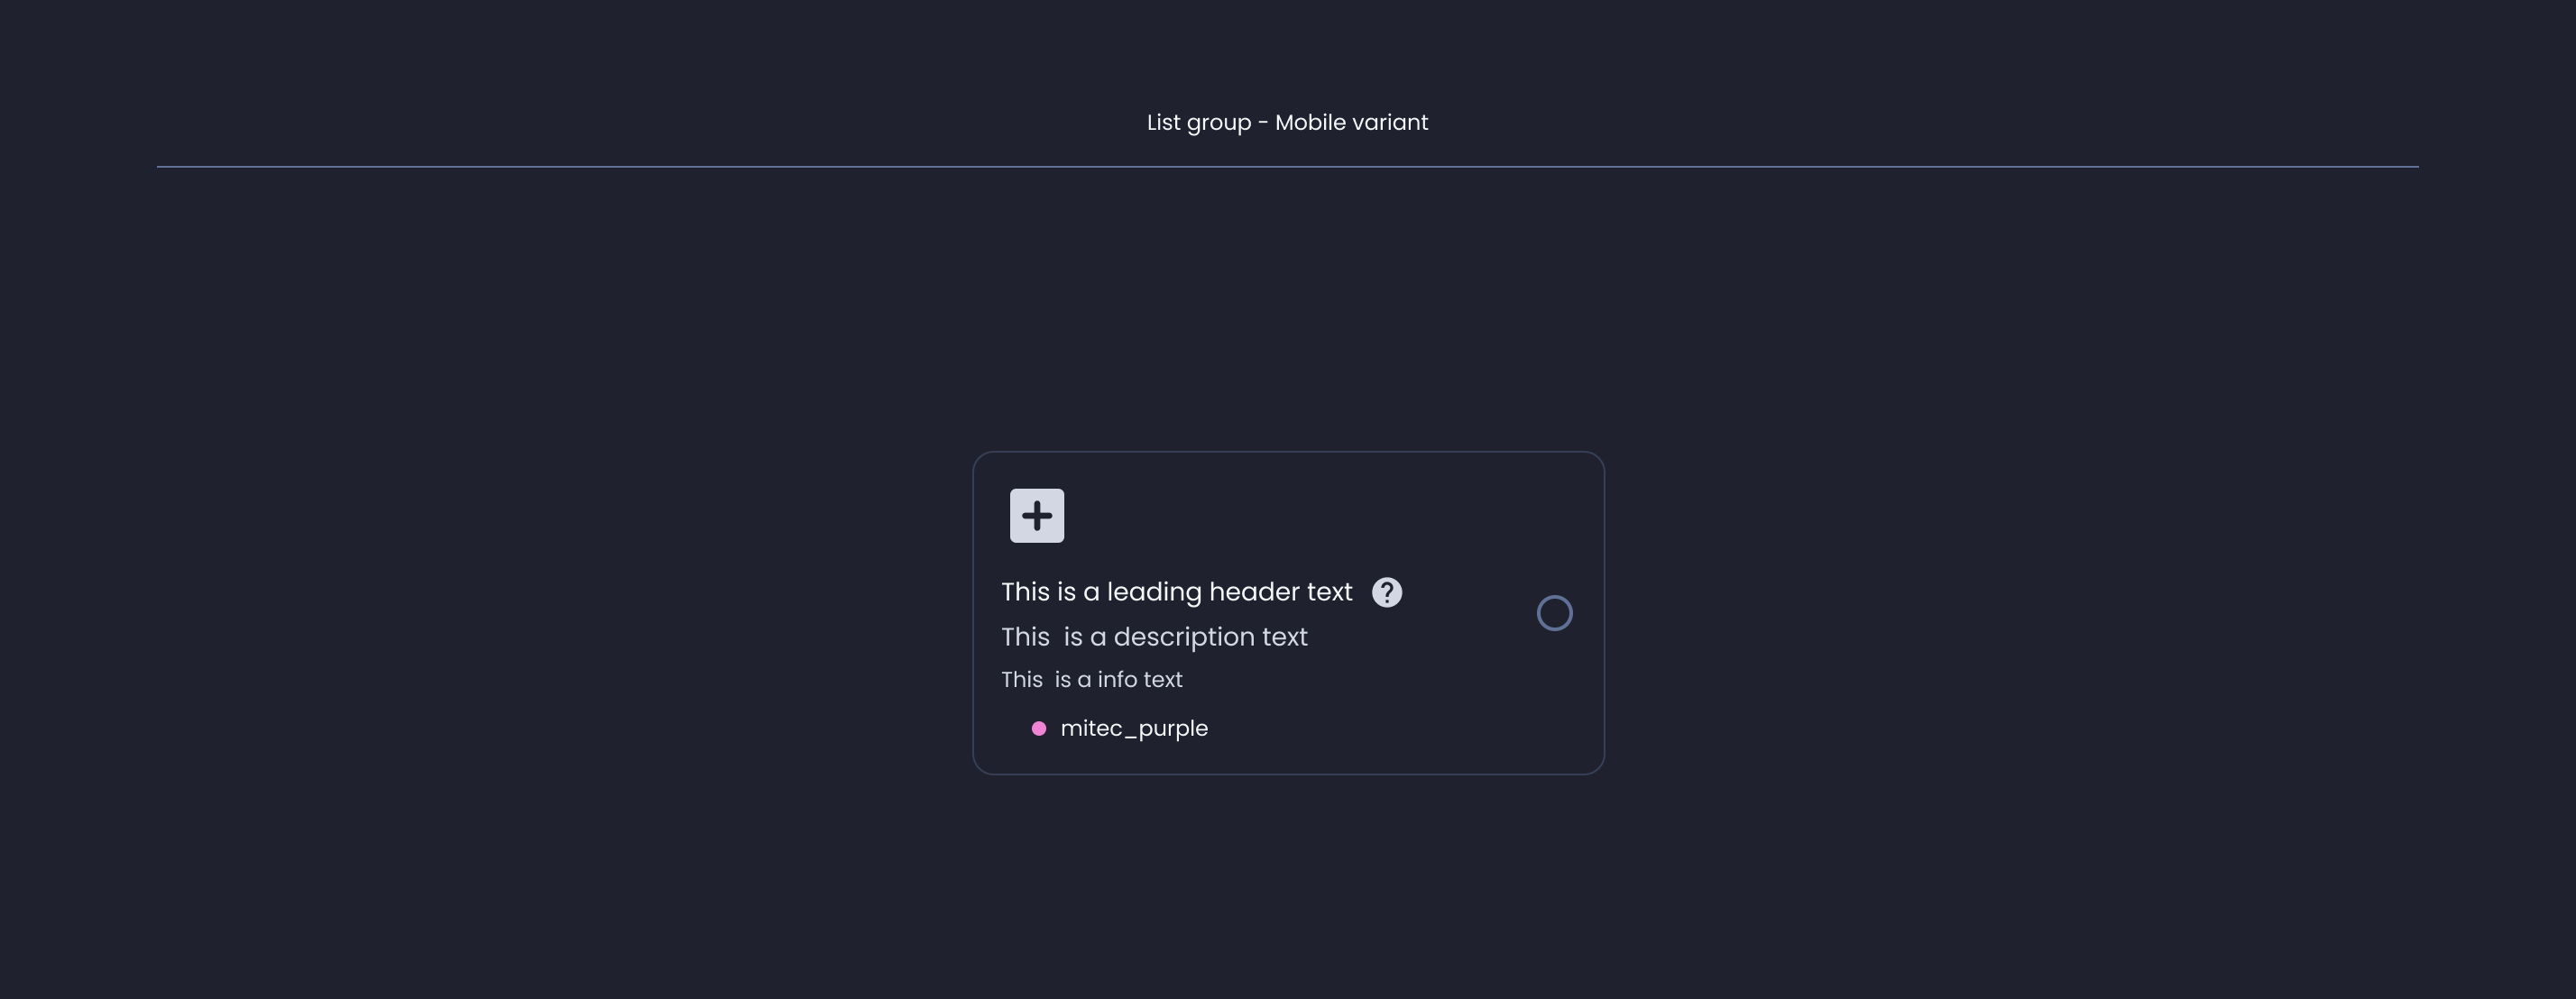
Task: Click the mitec_purple label
Action: point(1134,729)
